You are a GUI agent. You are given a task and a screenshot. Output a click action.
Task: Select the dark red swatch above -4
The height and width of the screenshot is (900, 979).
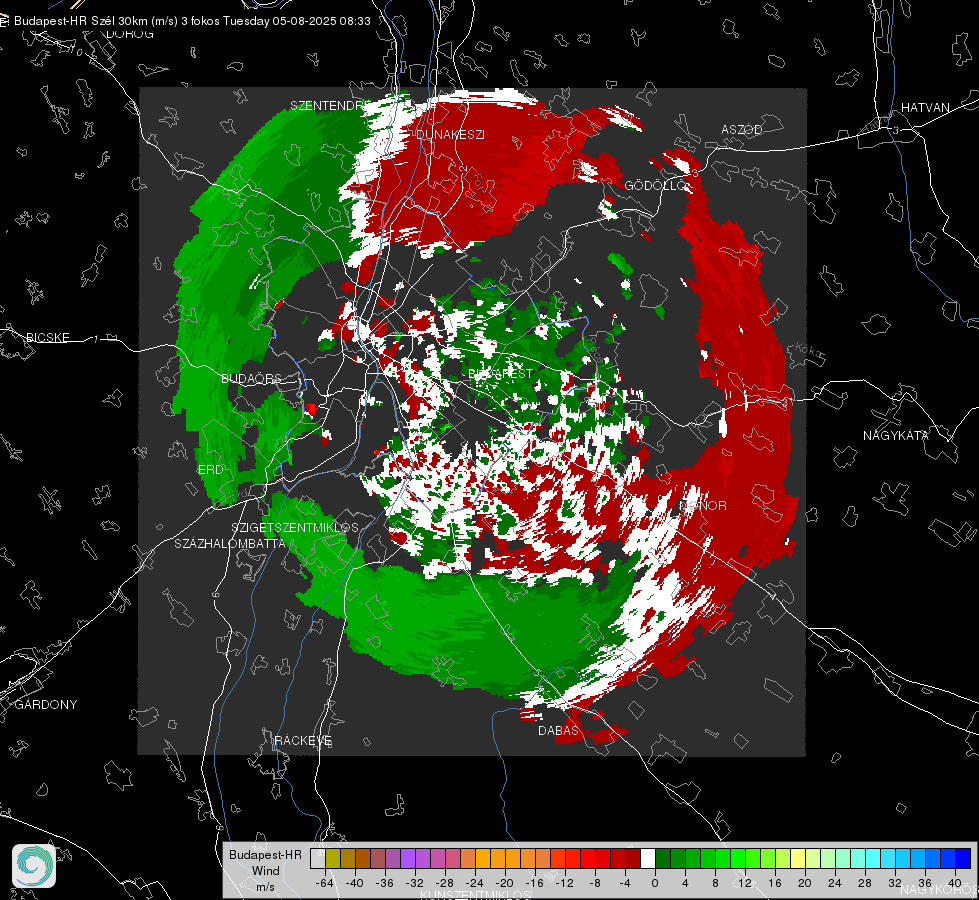tap(633, 858)
